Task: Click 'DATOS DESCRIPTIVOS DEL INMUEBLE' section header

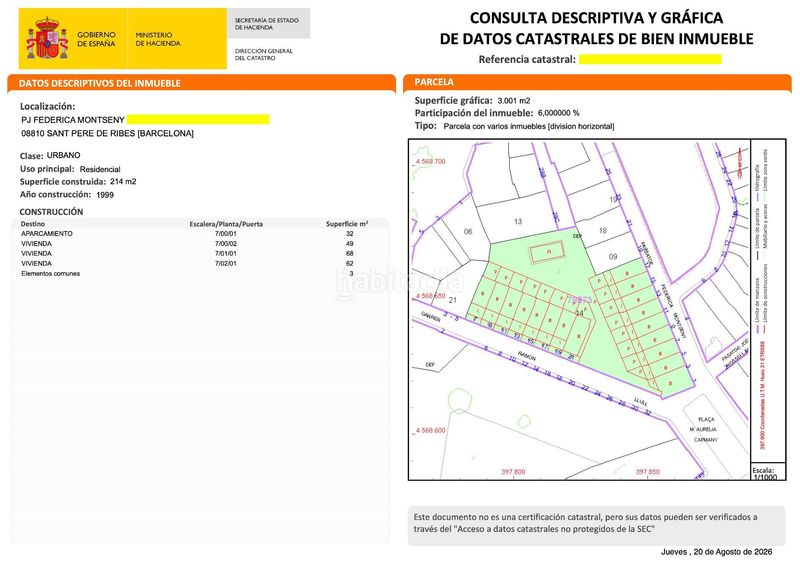Action: coord(99,83)
